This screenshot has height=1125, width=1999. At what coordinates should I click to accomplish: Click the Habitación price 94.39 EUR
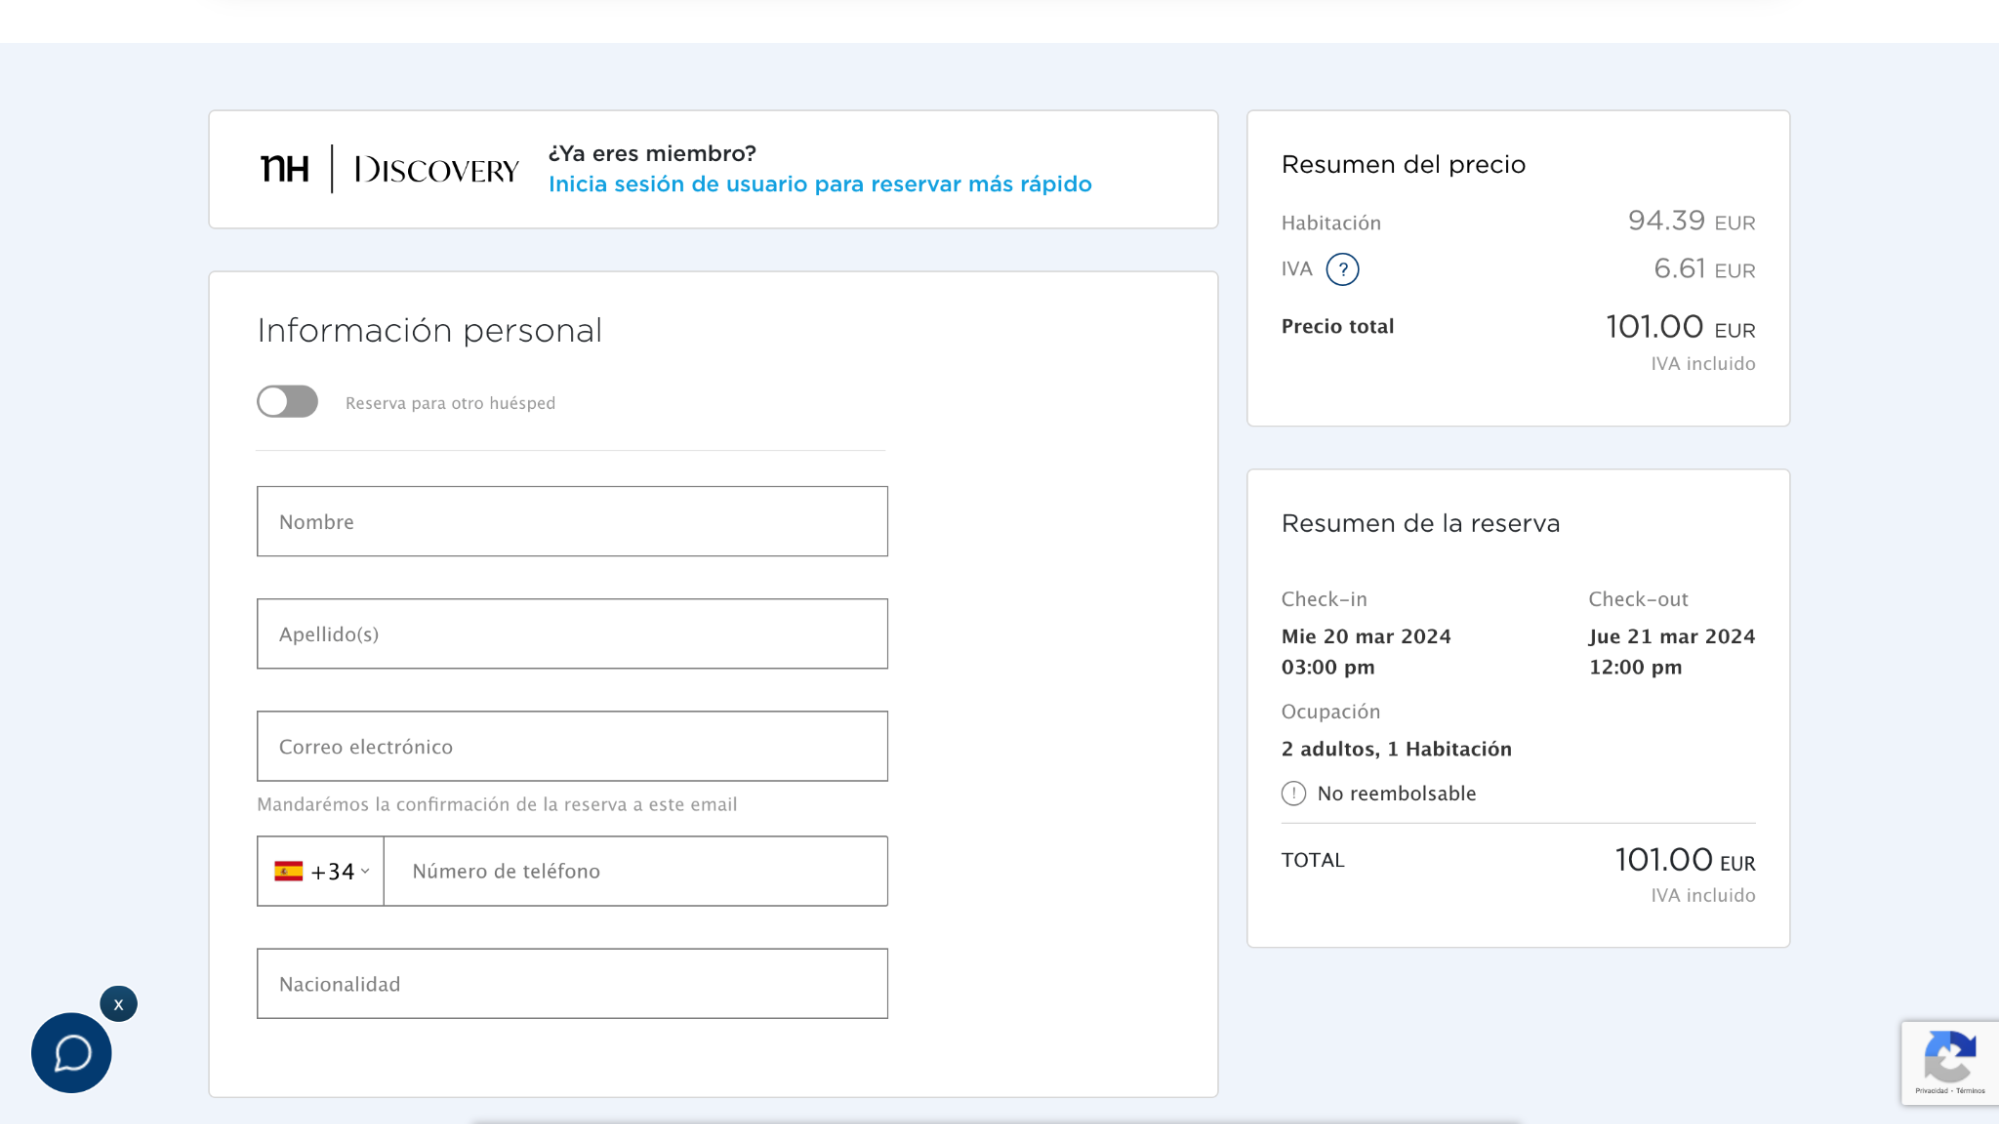(x=1691, y=221)
